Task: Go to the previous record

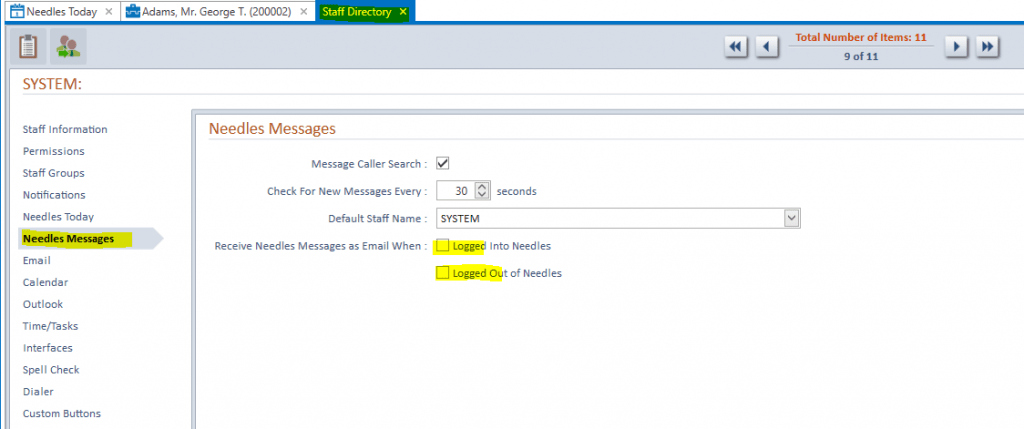Action: coord(766,46)
